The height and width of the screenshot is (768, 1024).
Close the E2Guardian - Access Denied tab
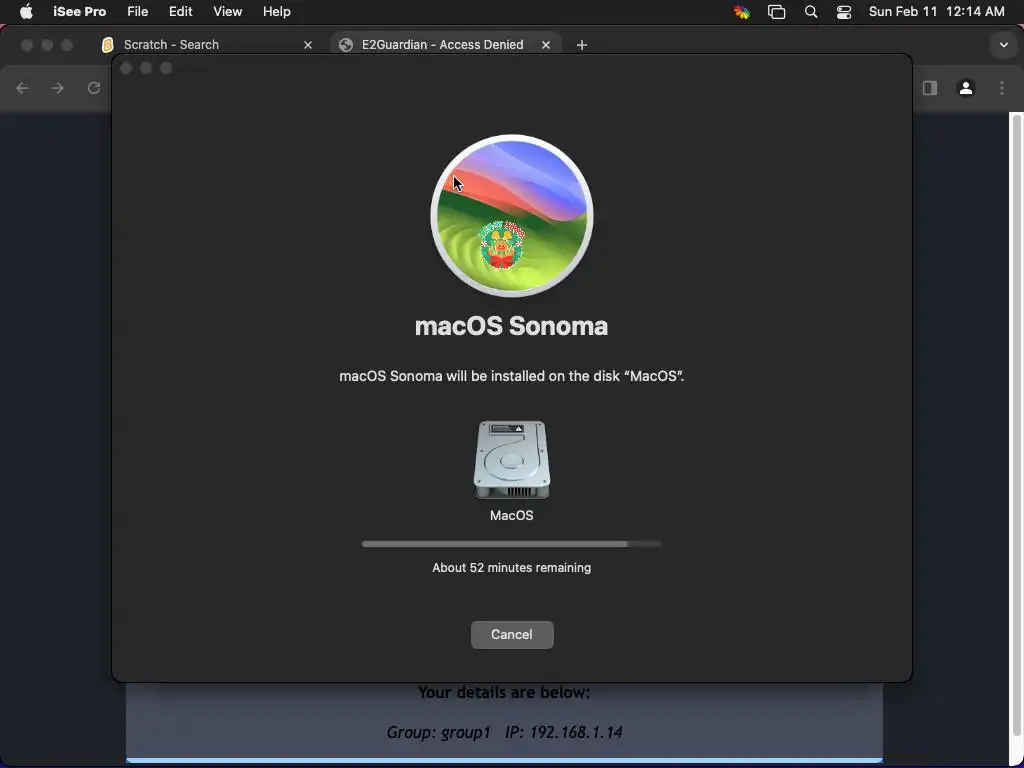point(546,45)
